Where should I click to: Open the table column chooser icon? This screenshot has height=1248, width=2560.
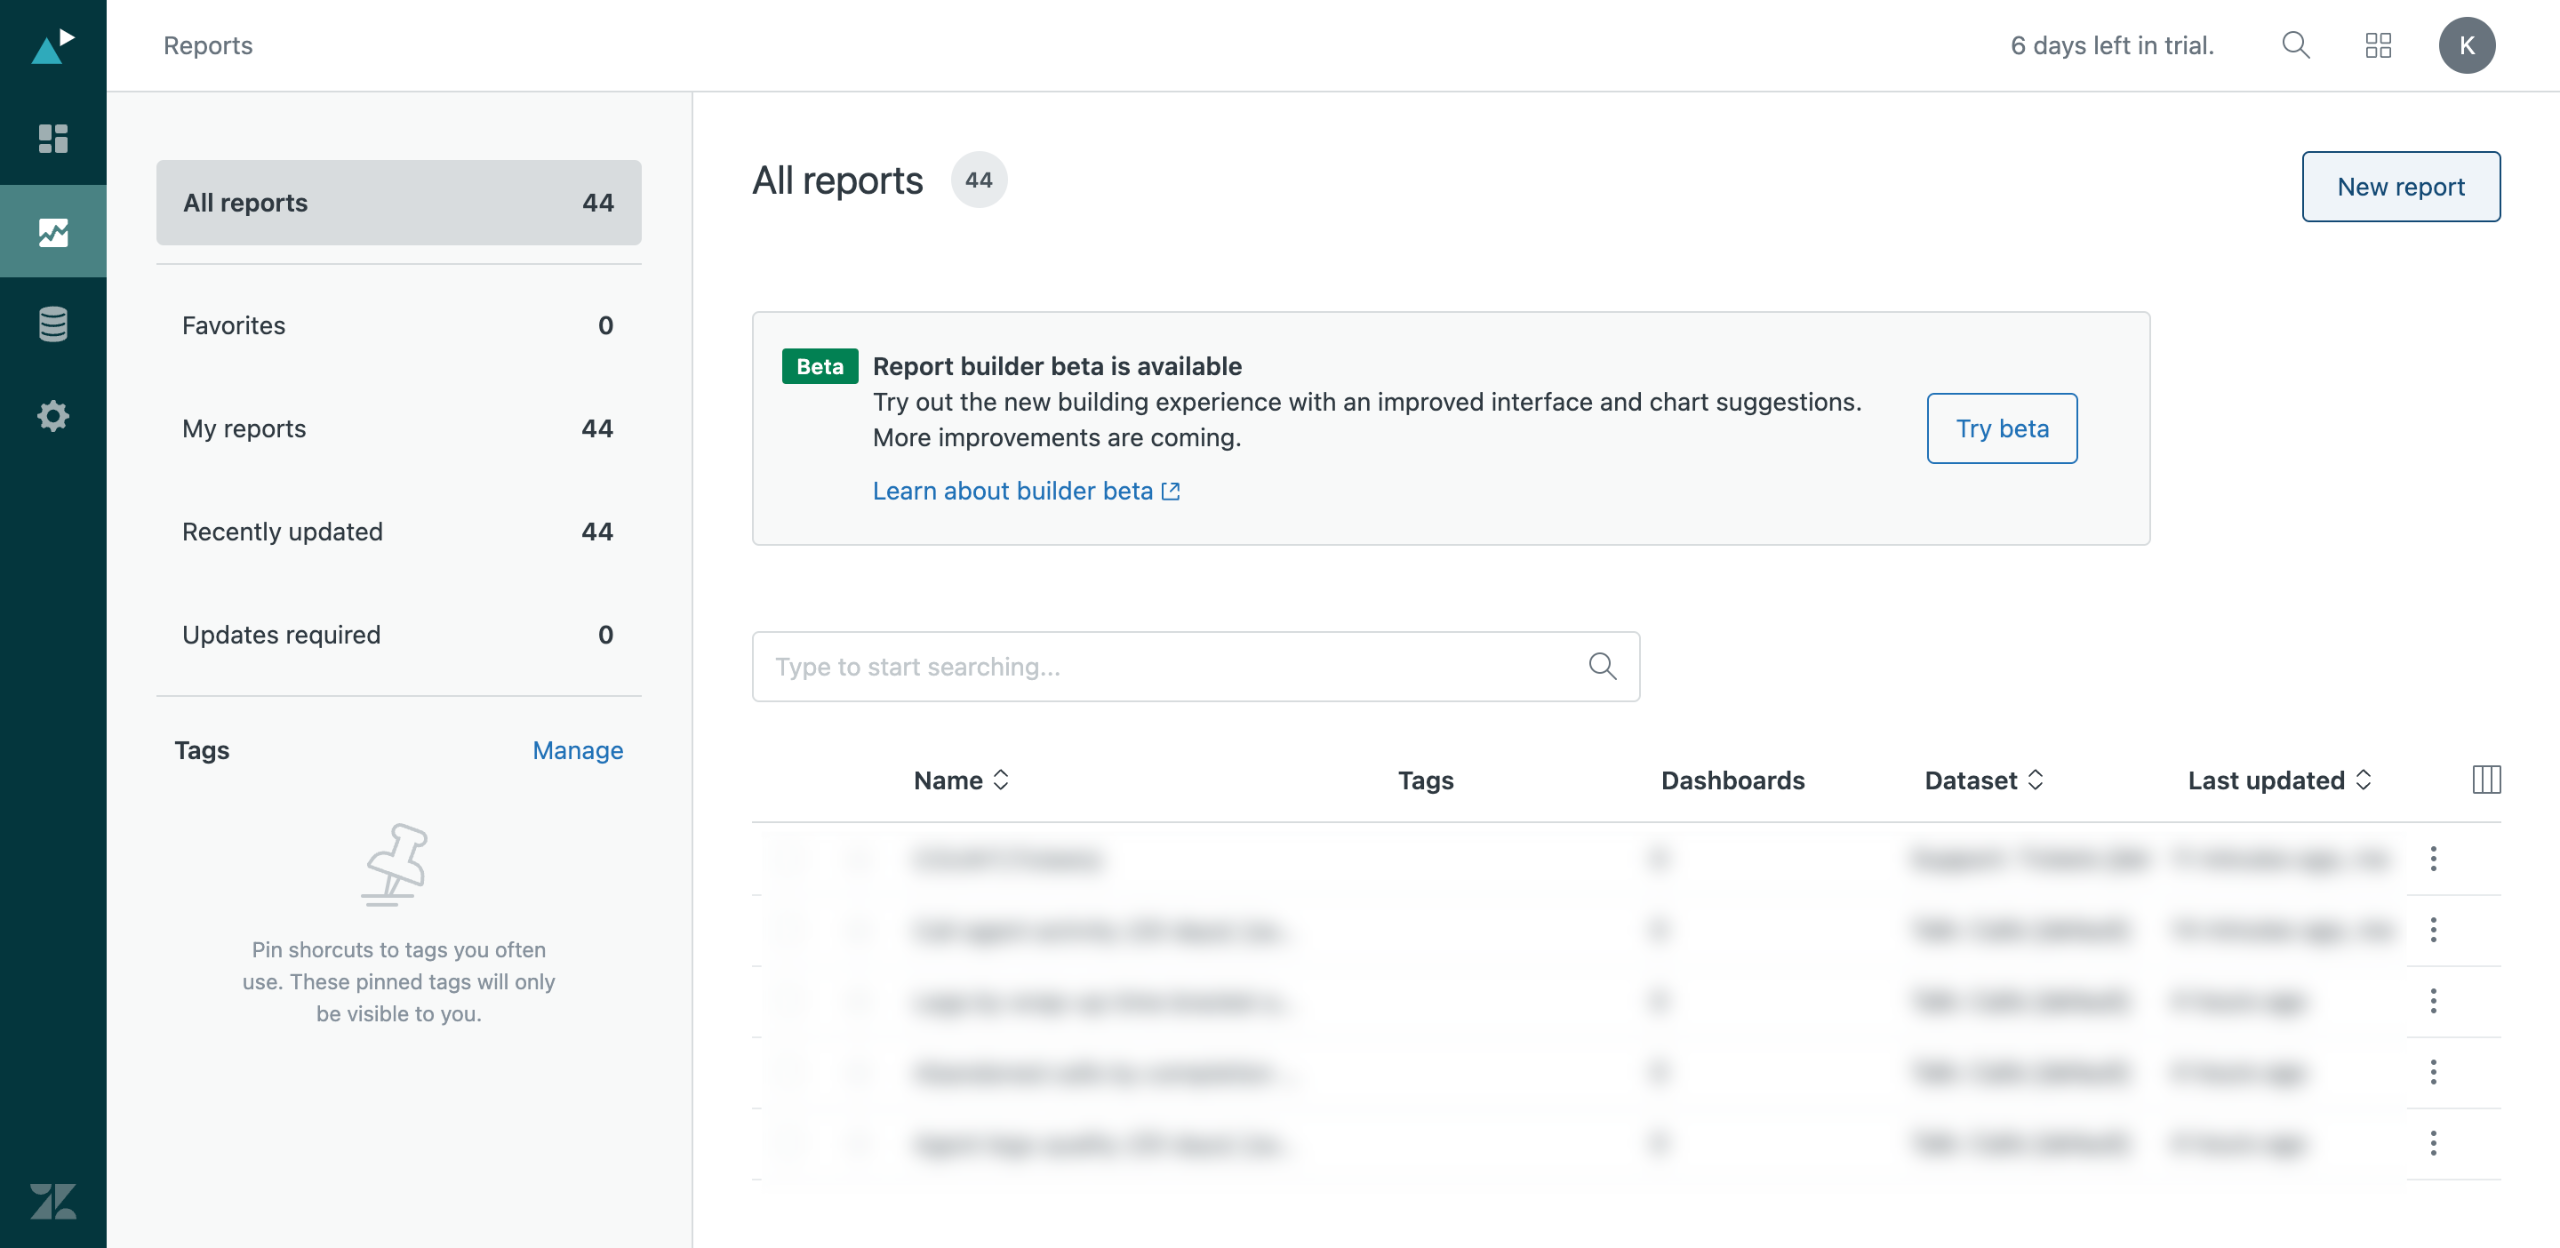coord(2486,780)
